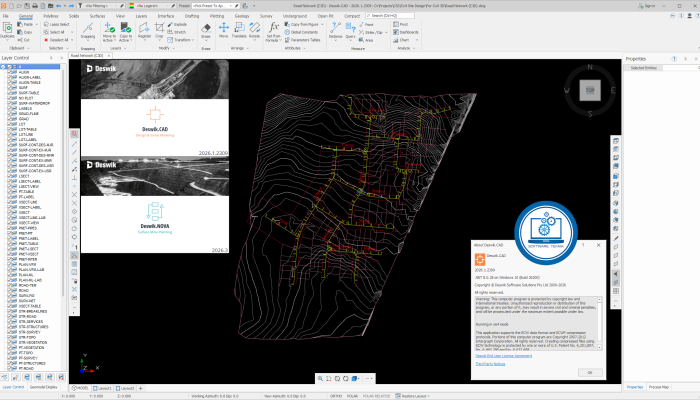
Task: Click the About dialog license text scrollbar
Action: [600, 323]
